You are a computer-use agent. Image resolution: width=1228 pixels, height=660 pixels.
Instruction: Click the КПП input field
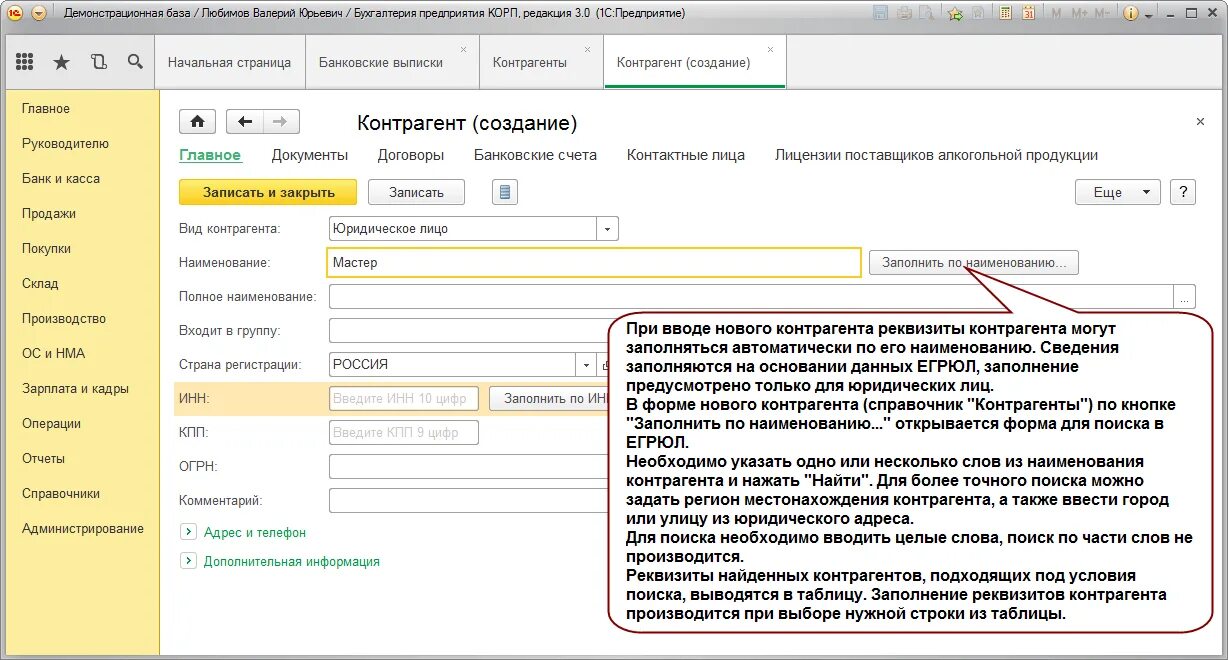click(x=404, y=433)
